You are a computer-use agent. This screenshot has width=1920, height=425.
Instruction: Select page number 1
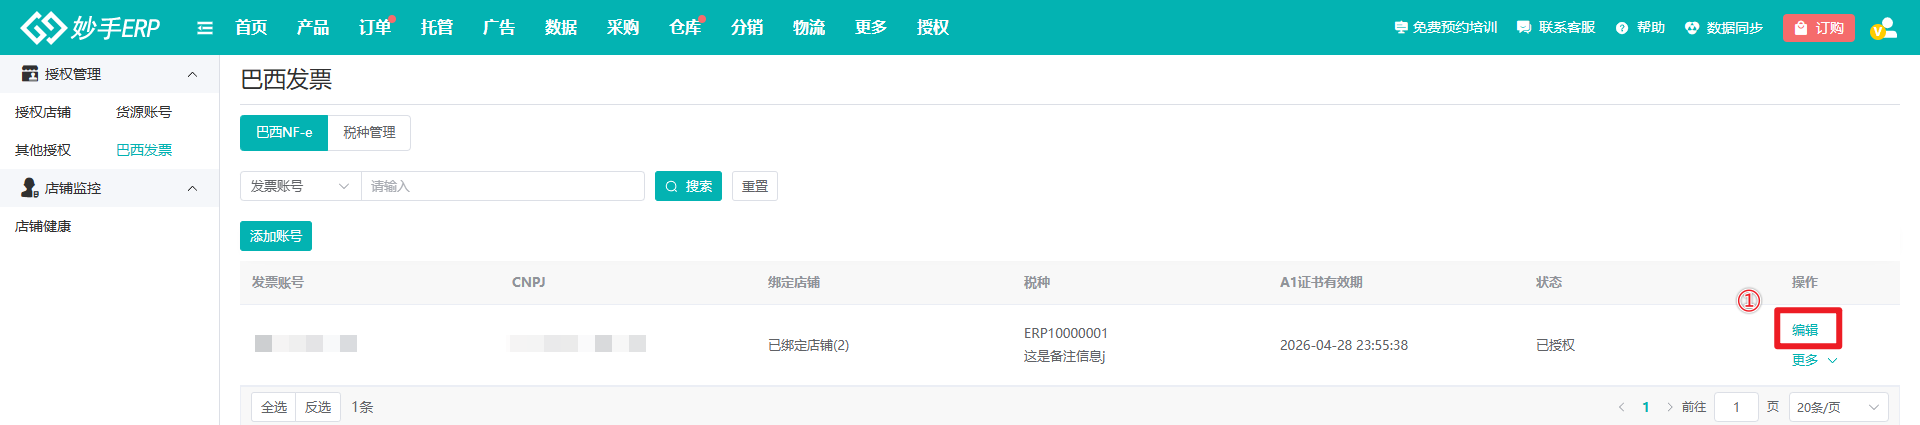tap(1645, 407)
